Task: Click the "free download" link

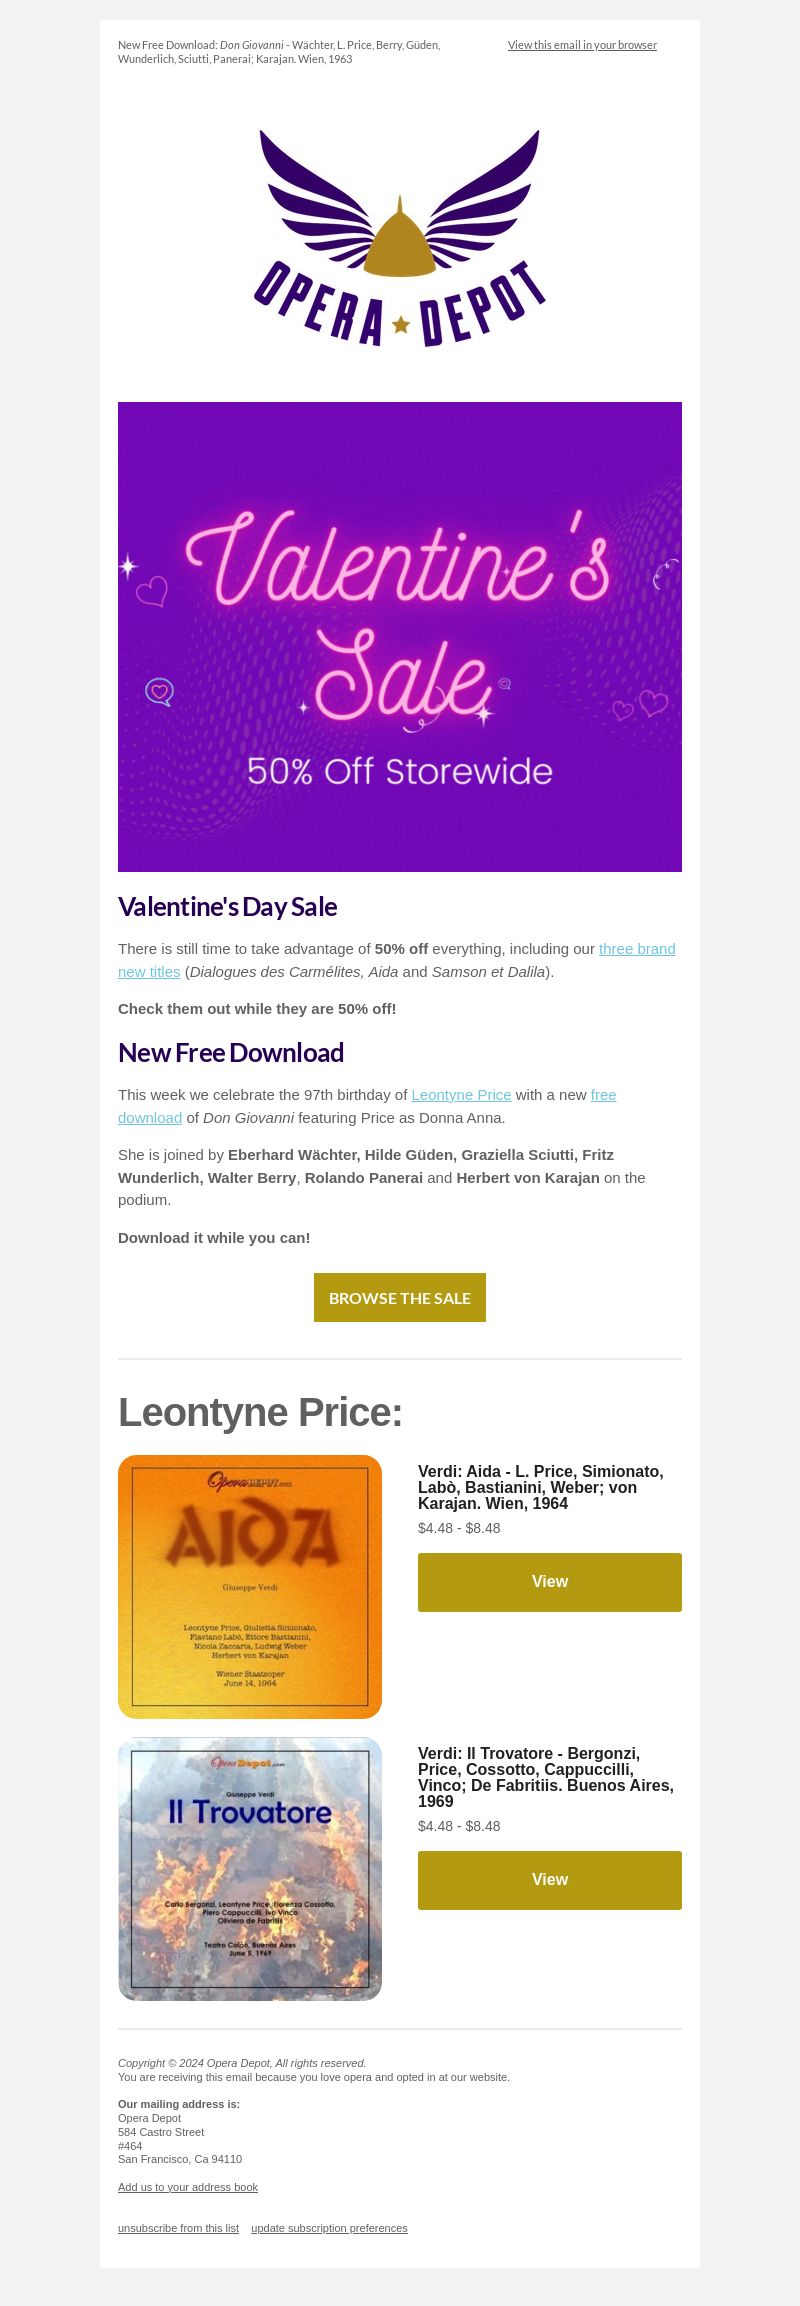Action: [367, 1106]
